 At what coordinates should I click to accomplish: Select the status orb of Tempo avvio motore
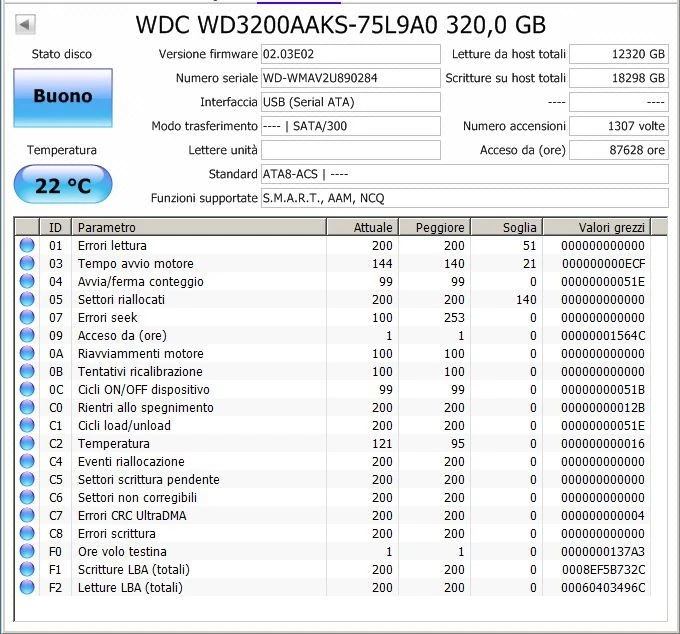(27, 263)
